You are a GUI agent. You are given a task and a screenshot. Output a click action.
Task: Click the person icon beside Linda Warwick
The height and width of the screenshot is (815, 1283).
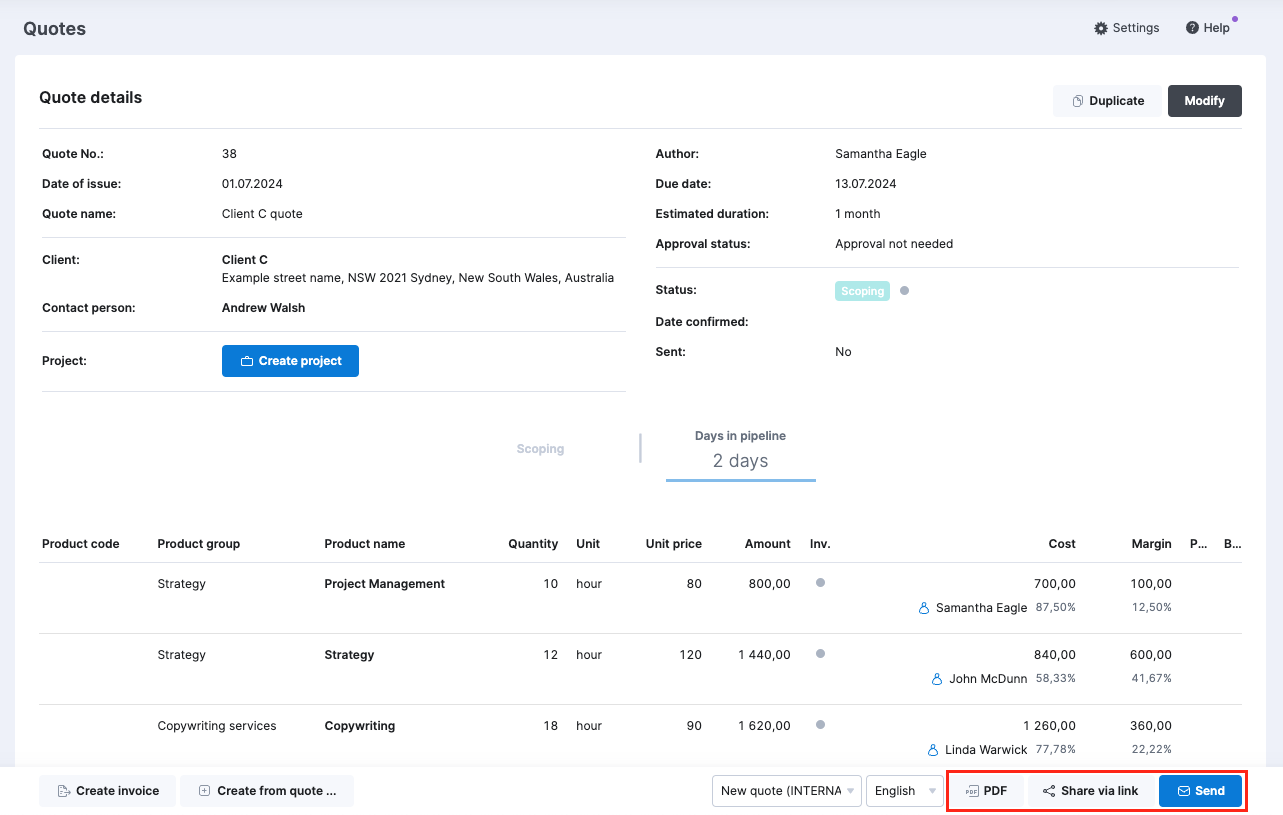[933, 750]
